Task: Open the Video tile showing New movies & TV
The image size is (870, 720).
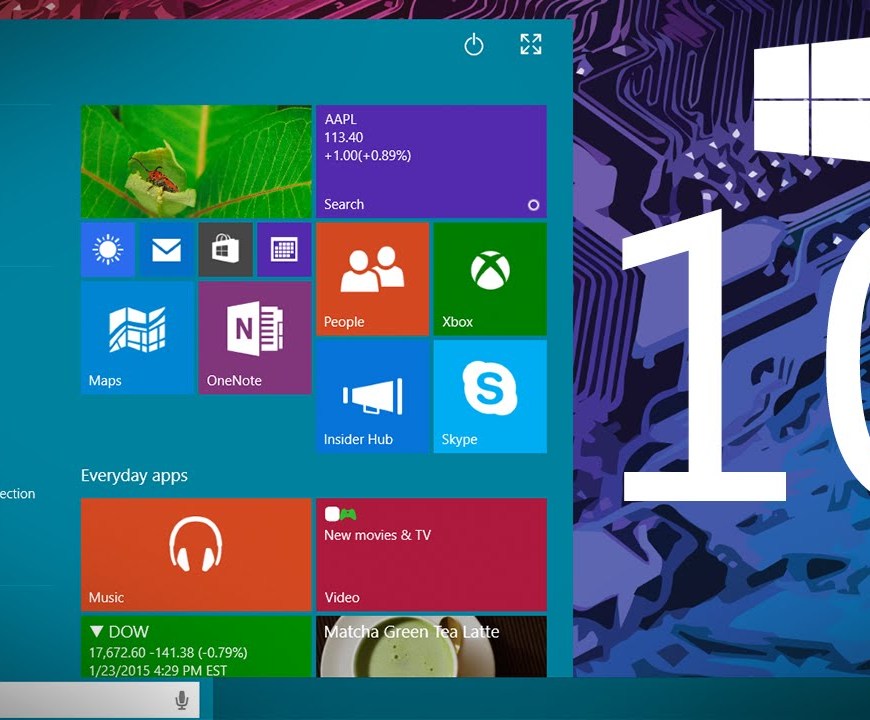Action: tap(431, 554)
